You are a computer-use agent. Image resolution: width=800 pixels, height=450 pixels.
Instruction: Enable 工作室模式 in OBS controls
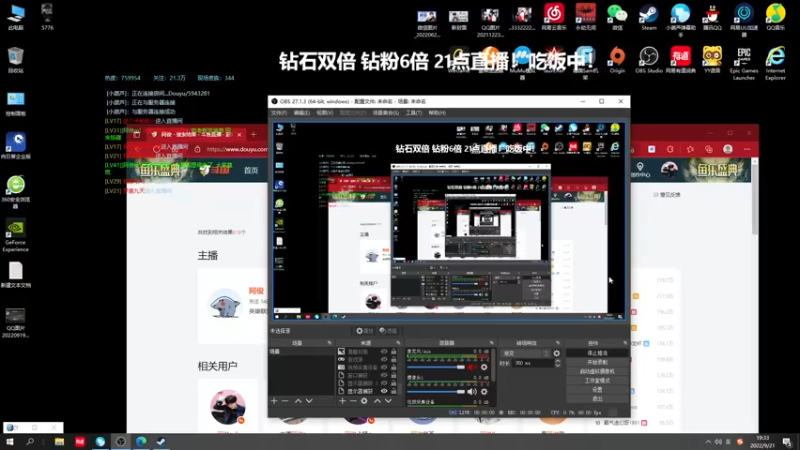pyautogui.click(x=597, y=381)
